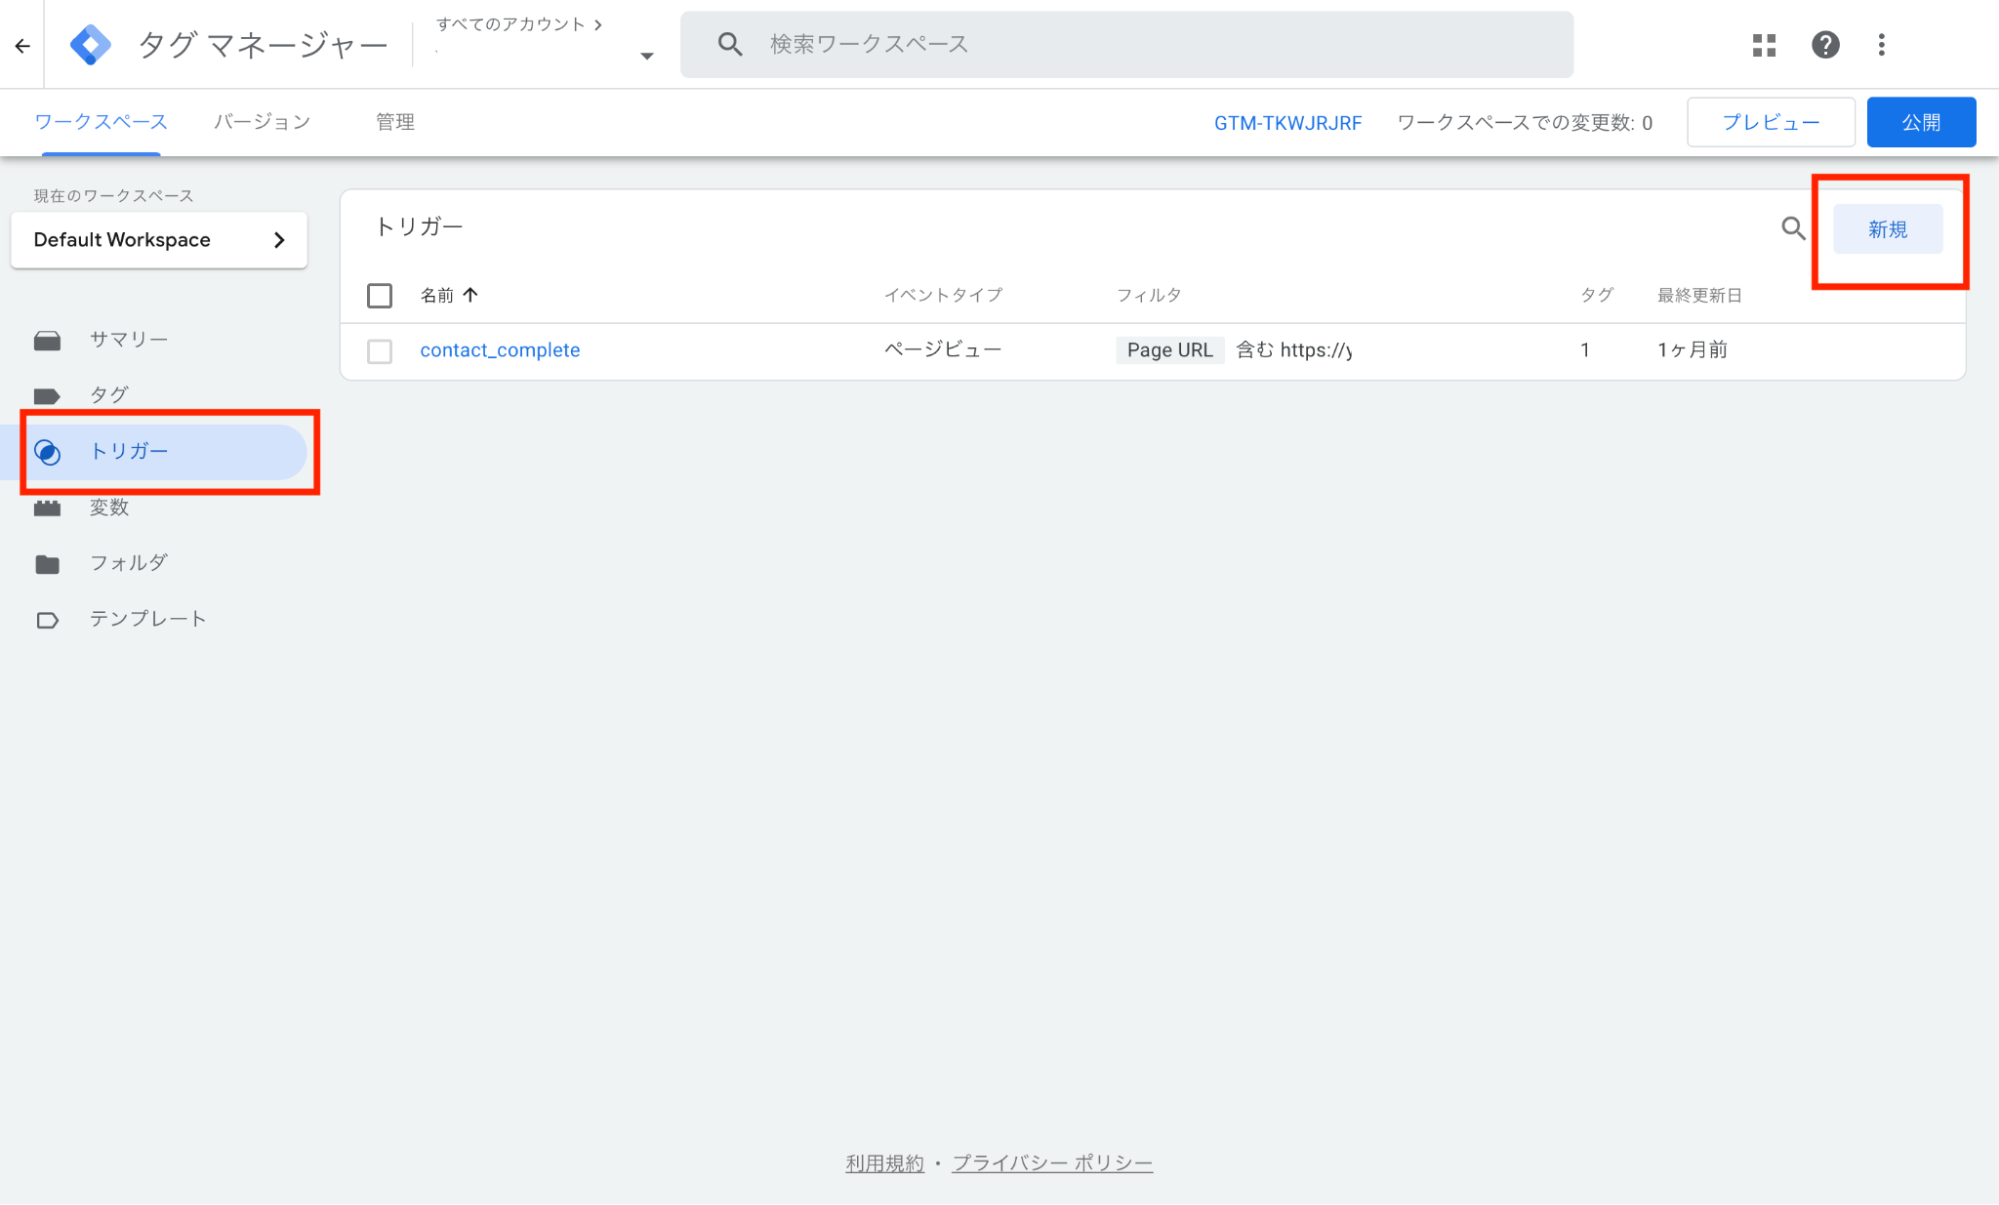Click the tag count 1 cell

coord(1585,350)
